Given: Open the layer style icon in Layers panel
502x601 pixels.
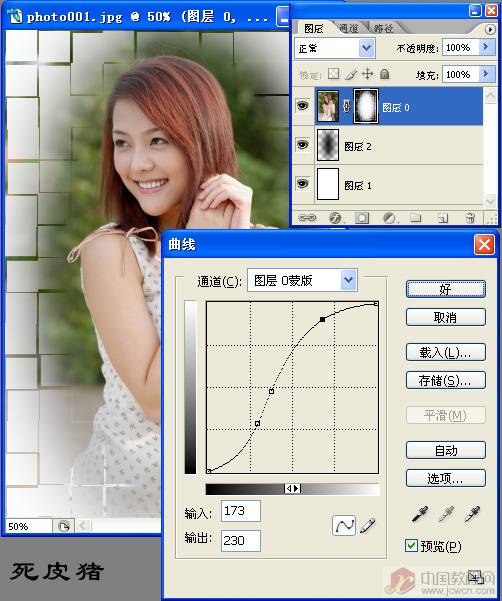Looking at the screenshot, I should click(335, 218).
